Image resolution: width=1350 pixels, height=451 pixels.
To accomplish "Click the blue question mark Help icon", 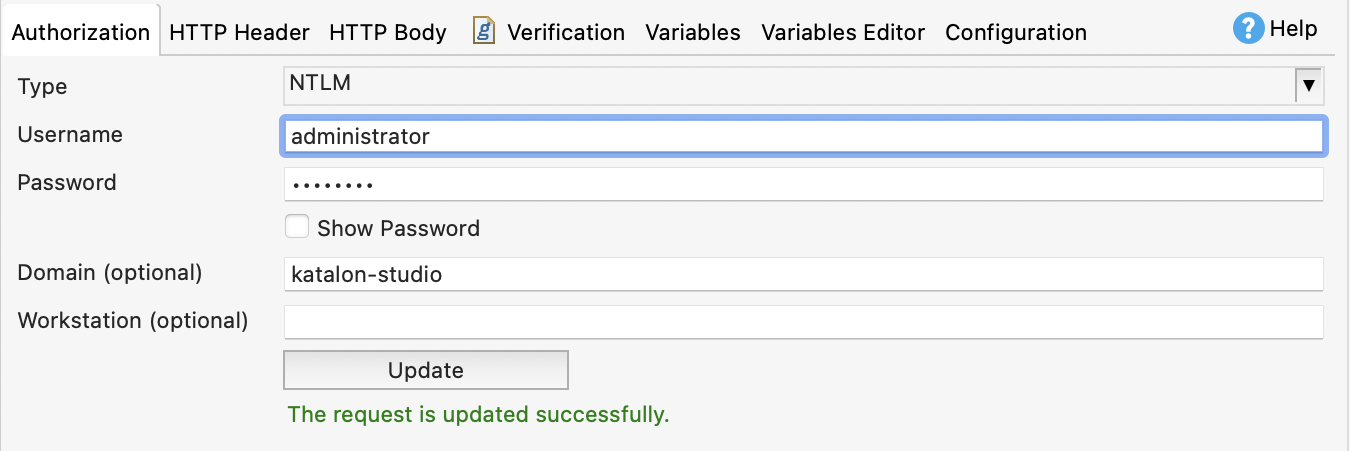I will 1249,29.
